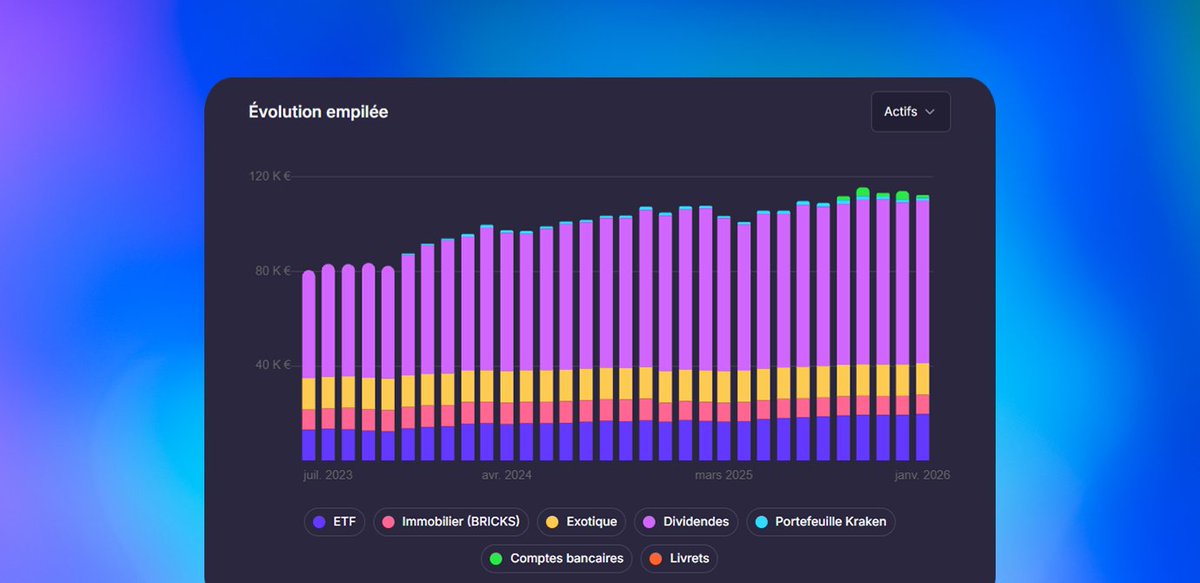Collapse the Actifs view picker
Screen dimensions: 1200x583
tap(910, 111)
